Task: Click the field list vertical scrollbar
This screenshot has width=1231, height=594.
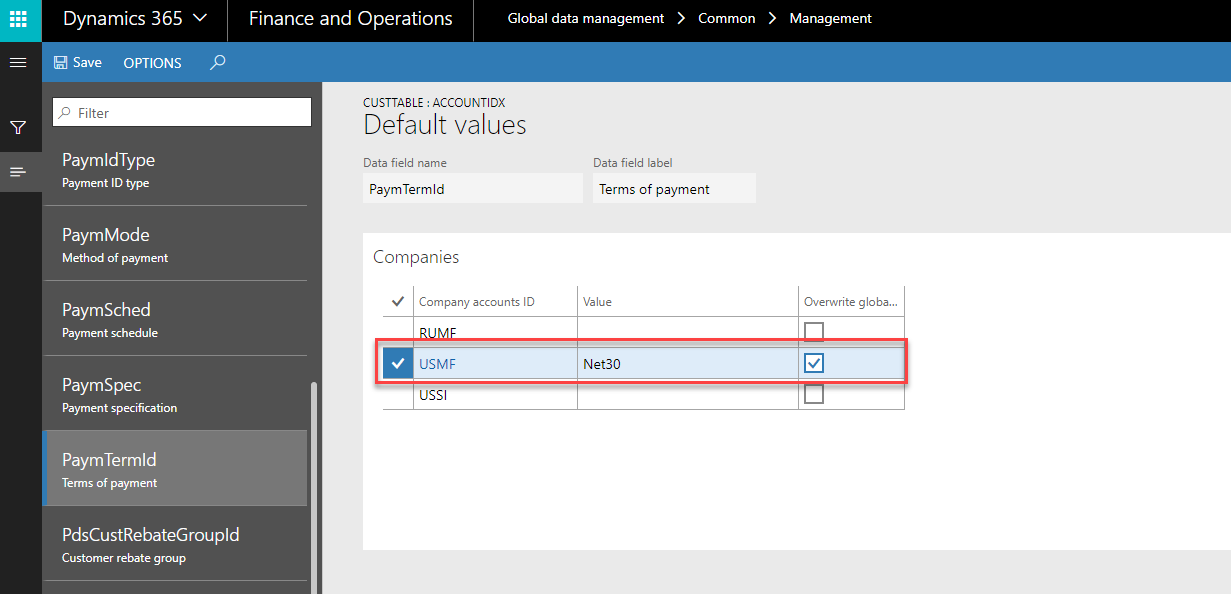Action: pos(314,480)
